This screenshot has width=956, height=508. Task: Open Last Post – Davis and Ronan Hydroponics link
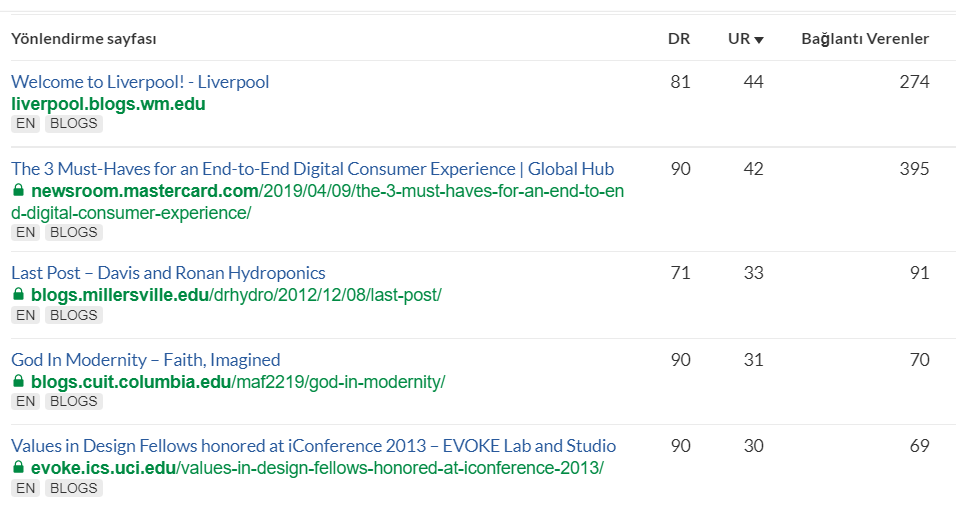[168, 273]
